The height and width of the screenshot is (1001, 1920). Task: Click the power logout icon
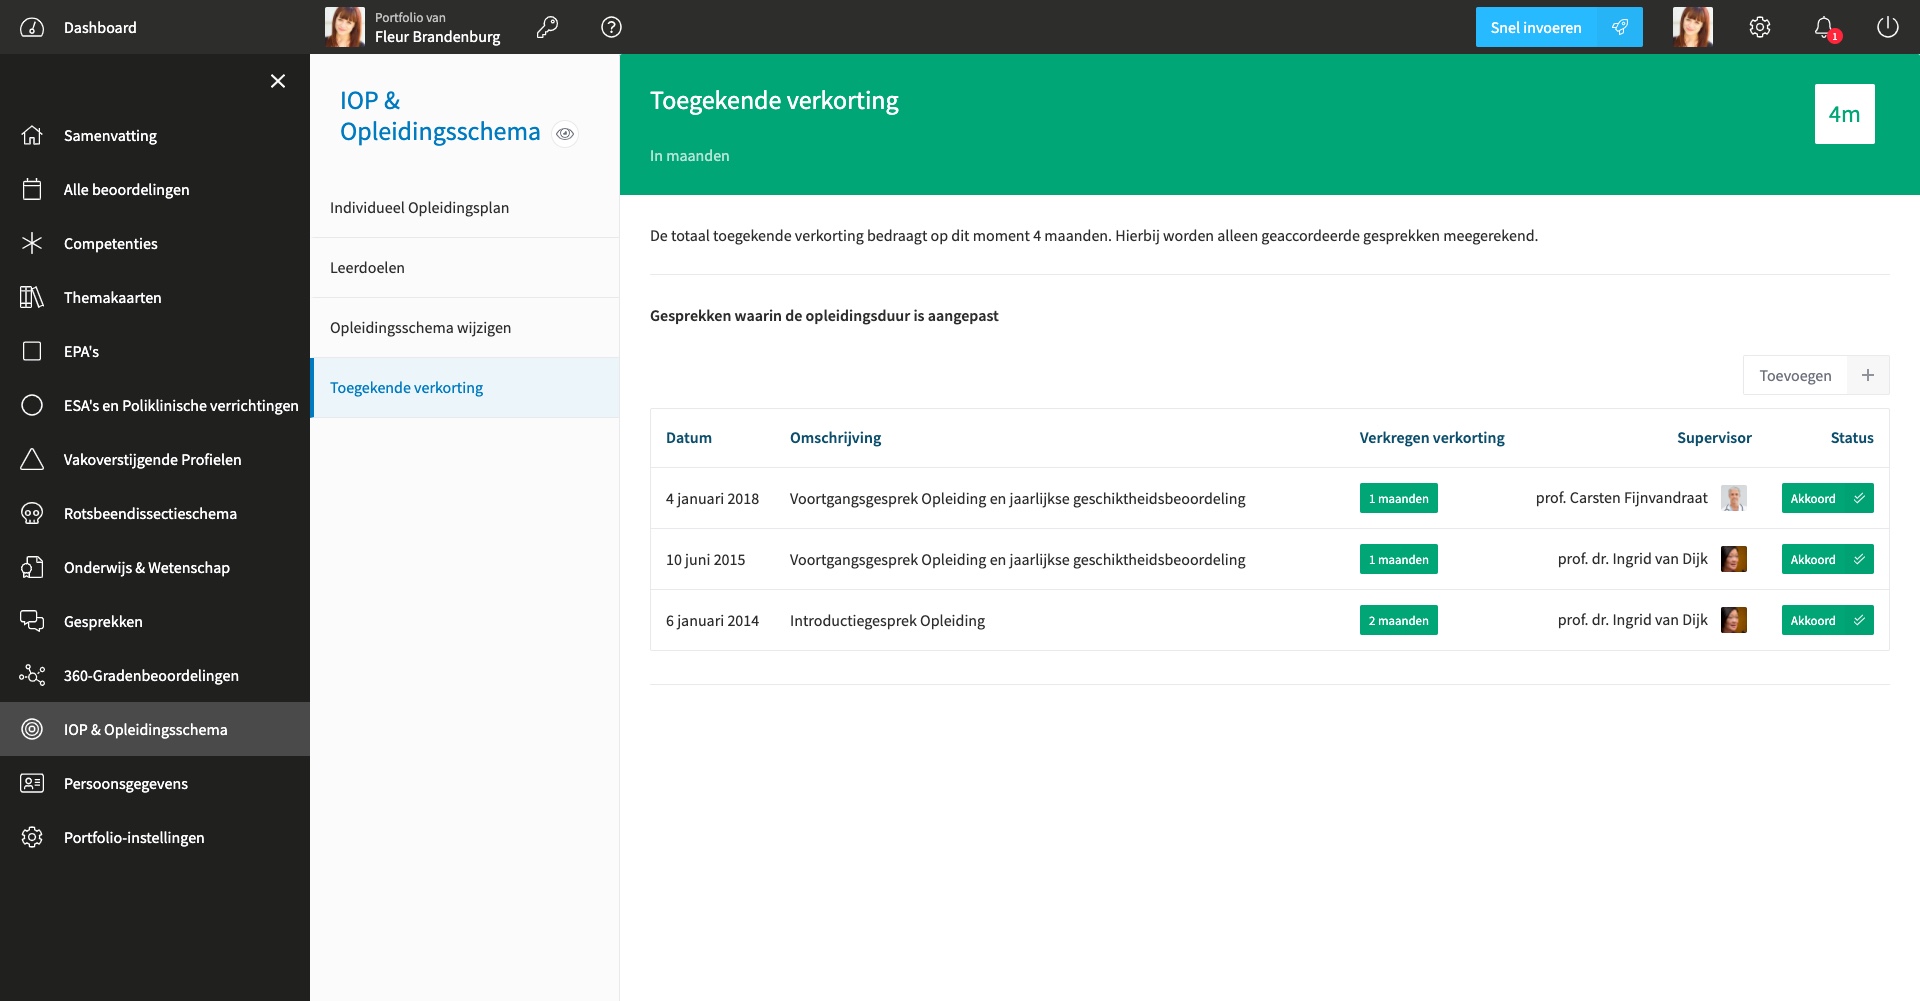pos(1888,27)
